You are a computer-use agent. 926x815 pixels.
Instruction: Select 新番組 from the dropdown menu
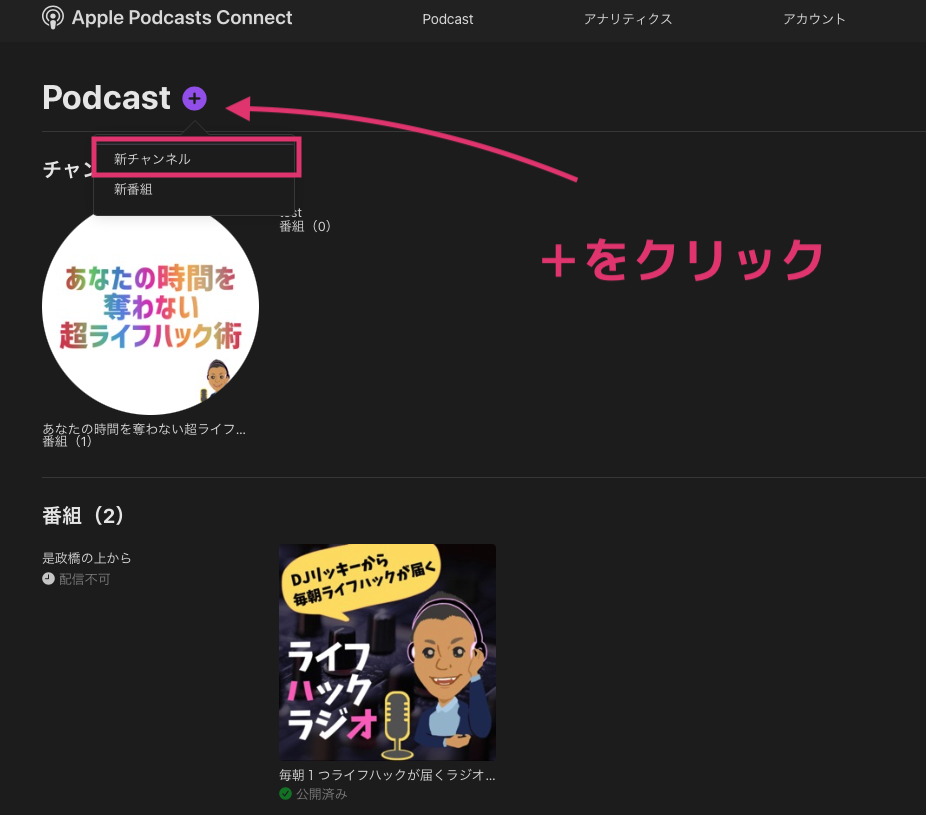tap(194, 190)
